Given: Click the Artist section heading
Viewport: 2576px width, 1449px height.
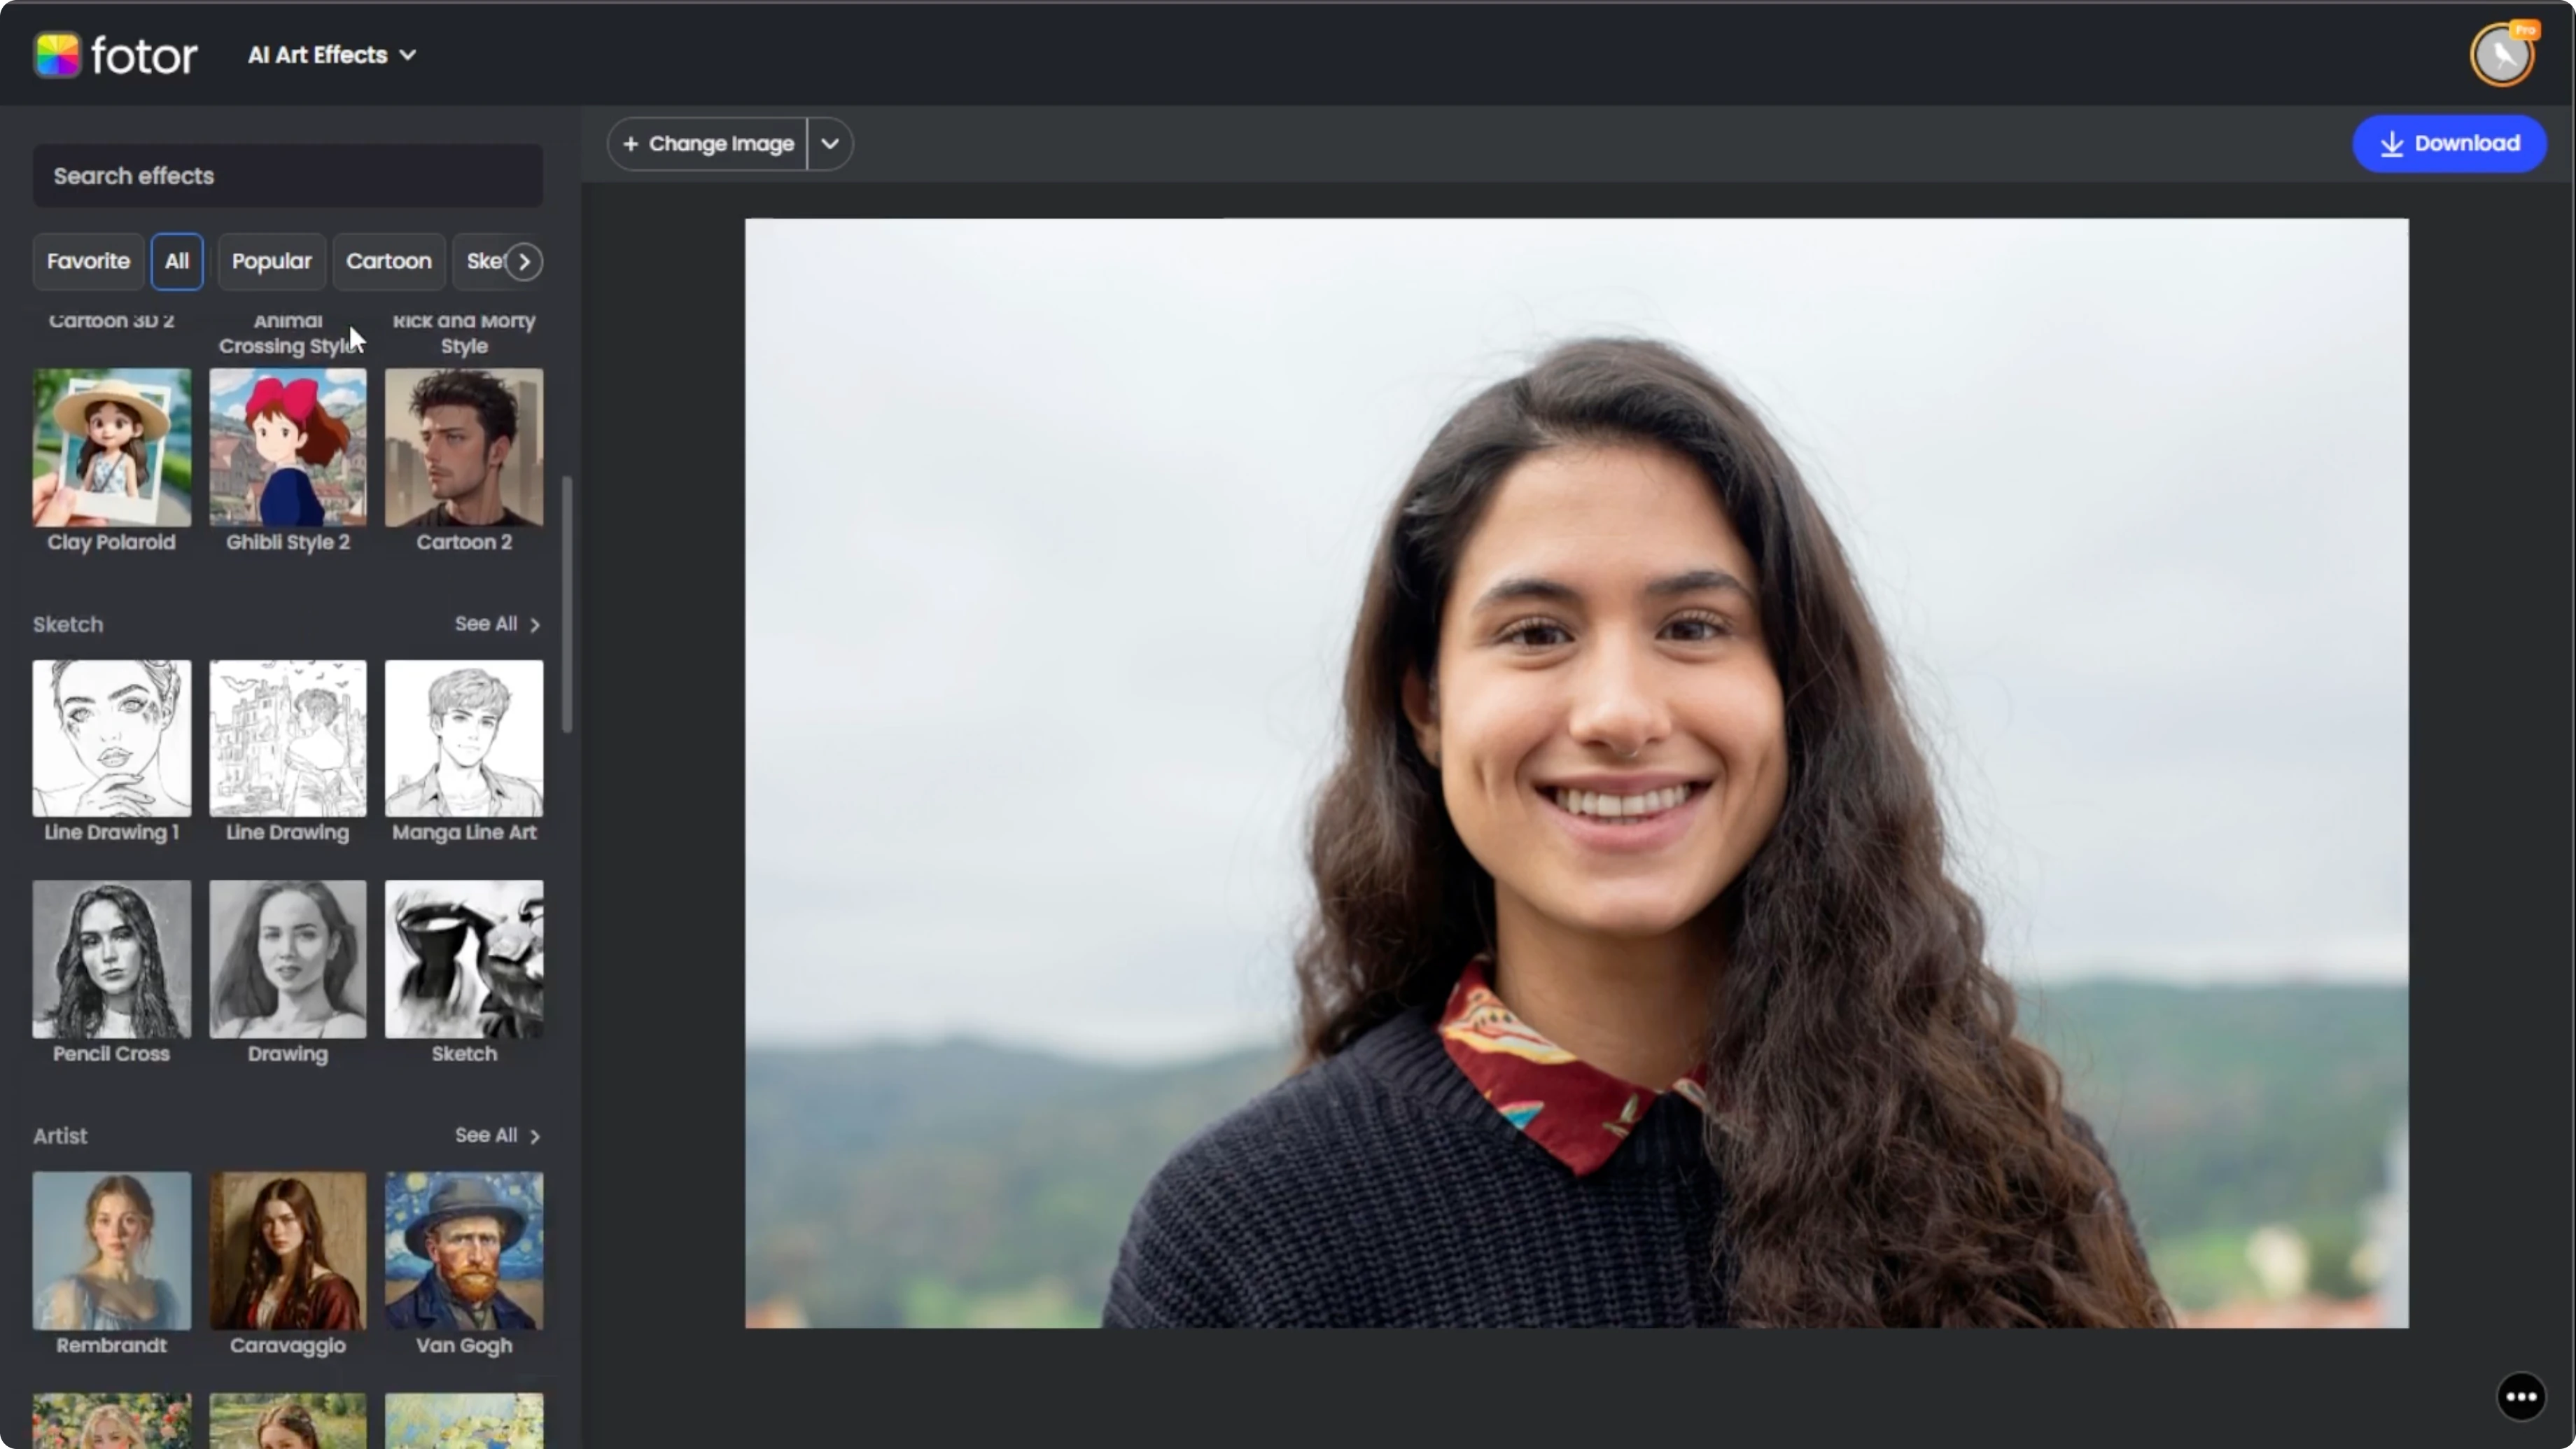Looking at the screenshot, I should (x=60, y=1136).
